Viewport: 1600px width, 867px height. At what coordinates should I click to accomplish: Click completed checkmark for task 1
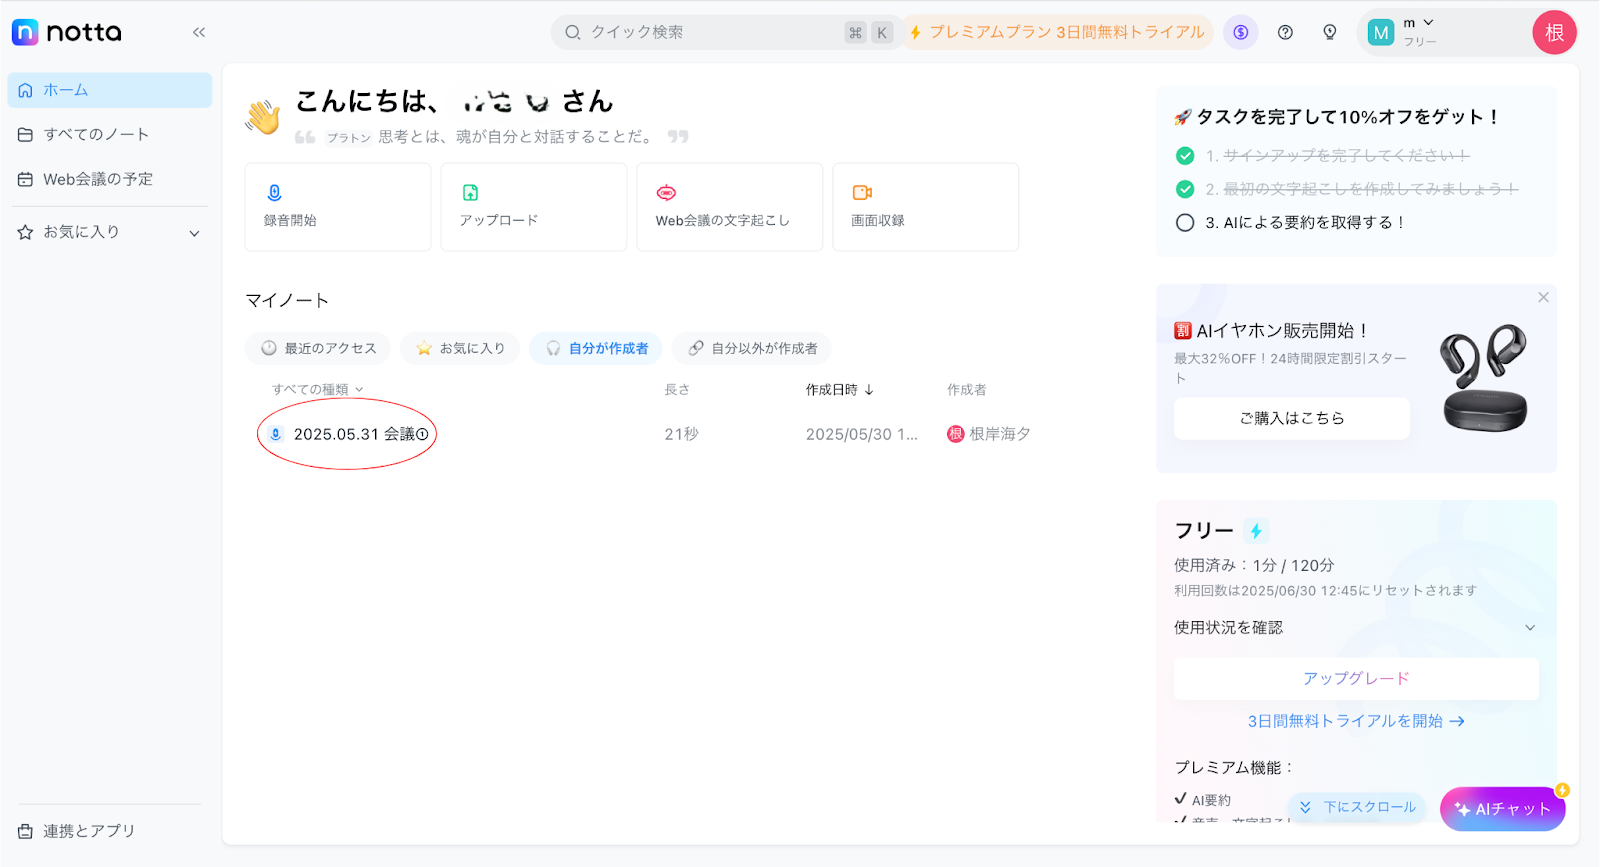[x=1185, y=156]
